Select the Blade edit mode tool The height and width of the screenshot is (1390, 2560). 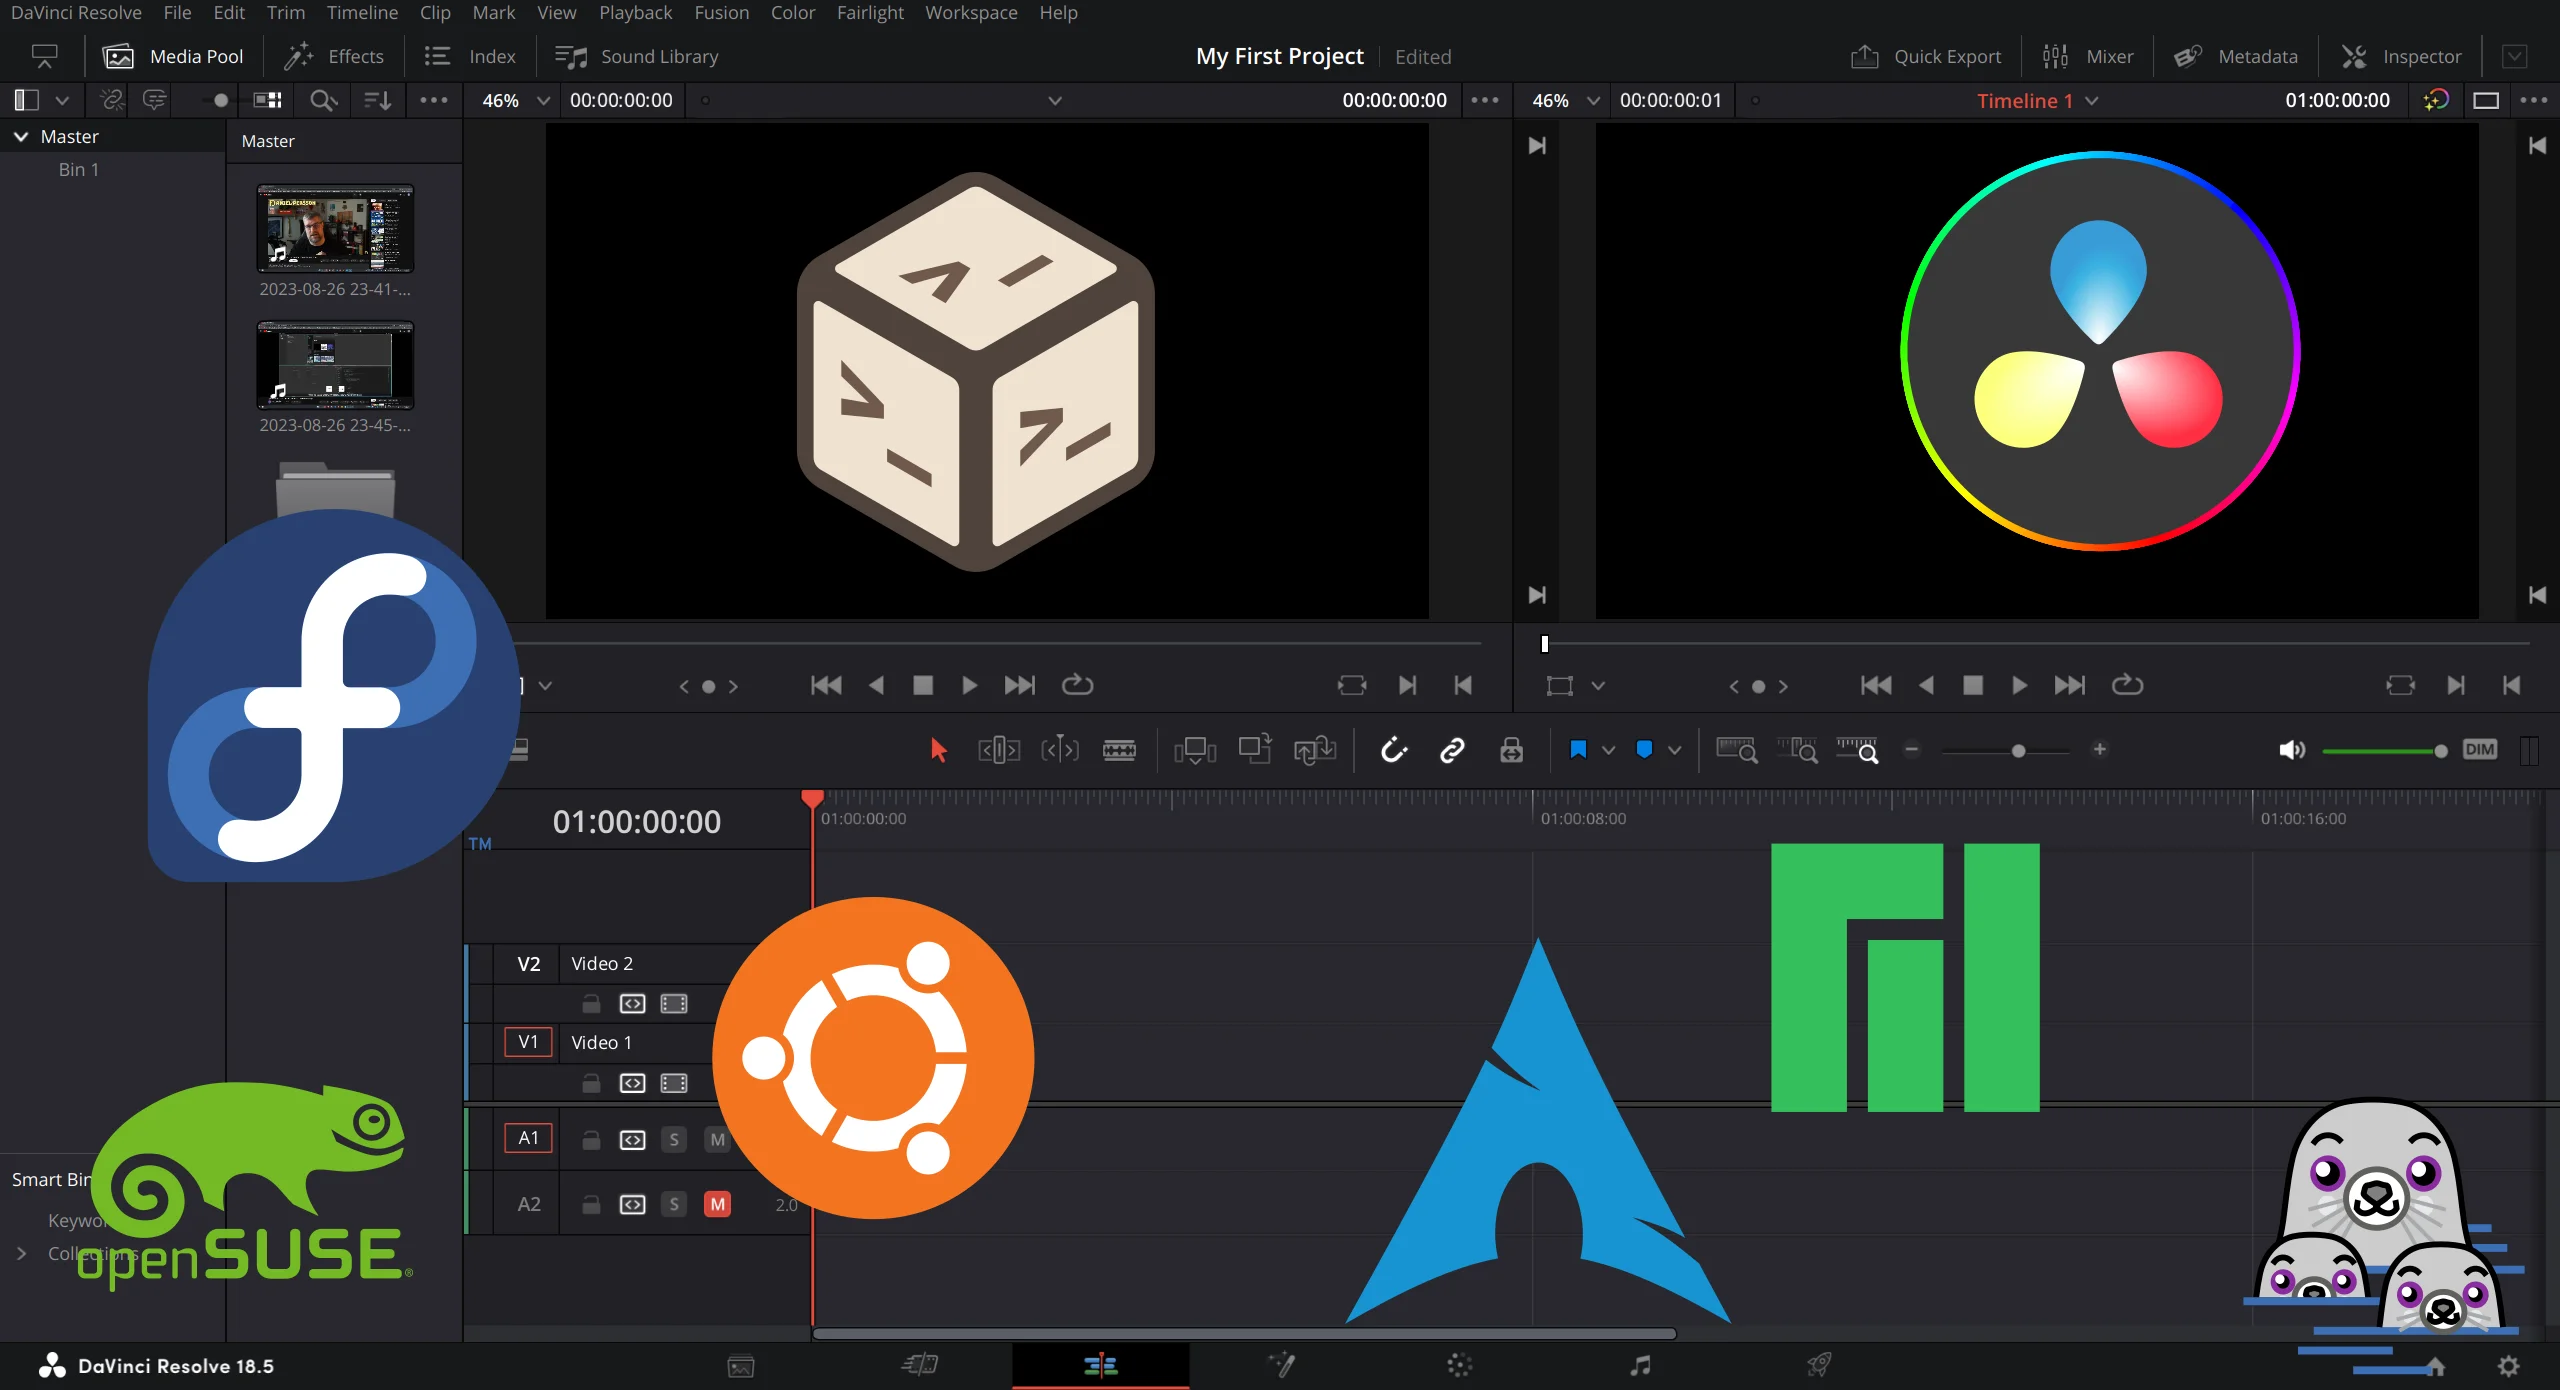pyautogui.click(x=1118, y=750)
